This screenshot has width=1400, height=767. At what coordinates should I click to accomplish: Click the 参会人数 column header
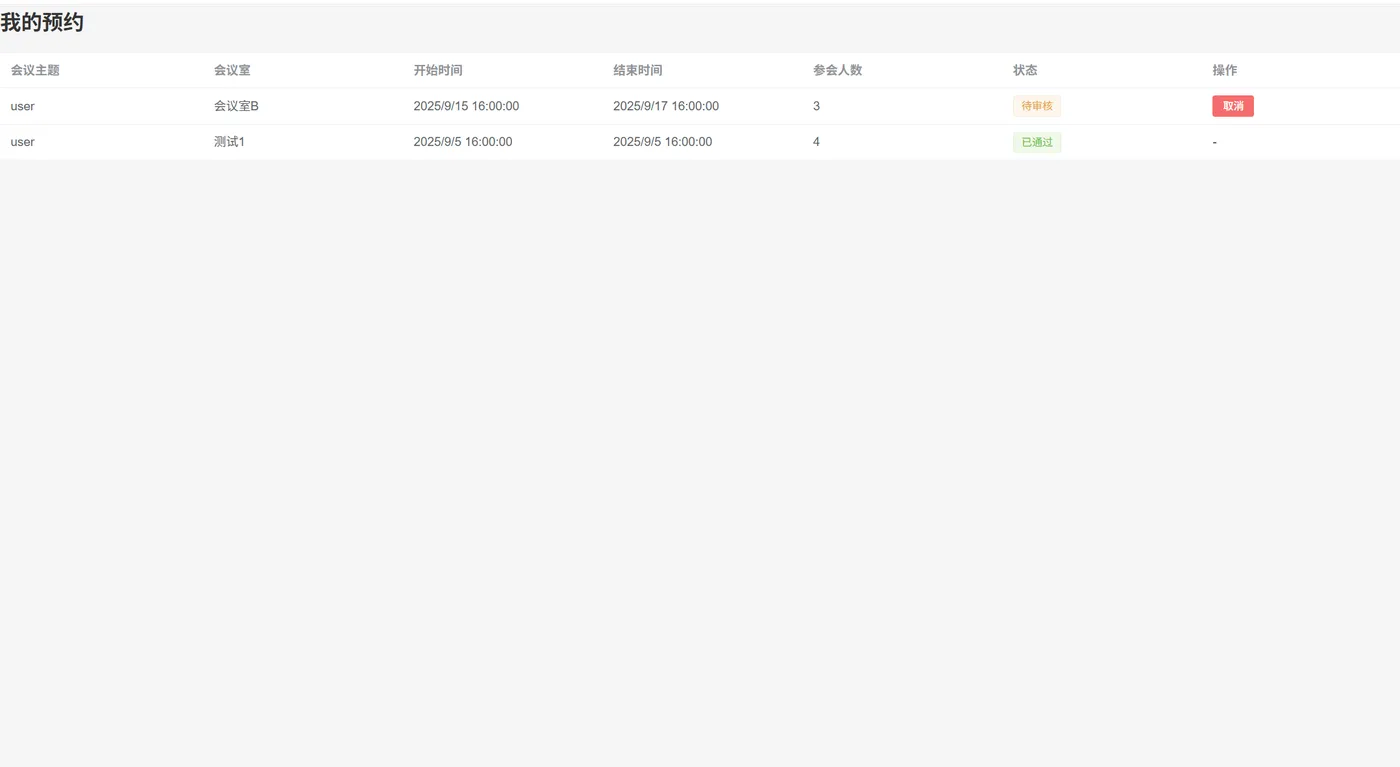838,70
